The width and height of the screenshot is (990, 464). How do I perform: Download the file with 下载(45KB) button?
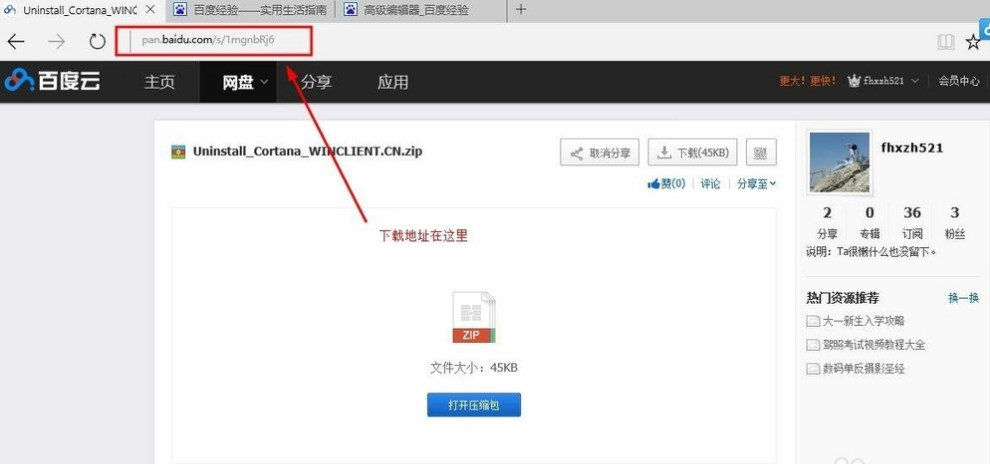(x=692, y=153)
